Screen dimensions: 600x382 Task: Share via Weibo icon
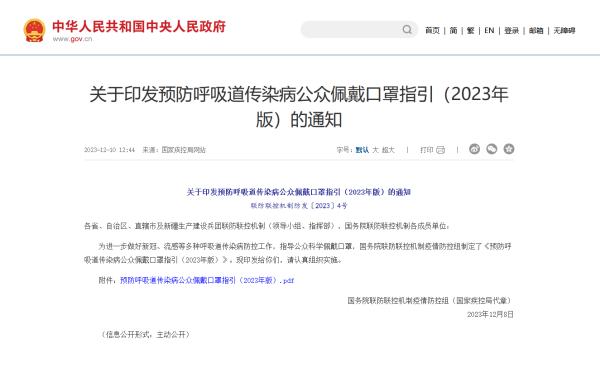tap(474, 149)
